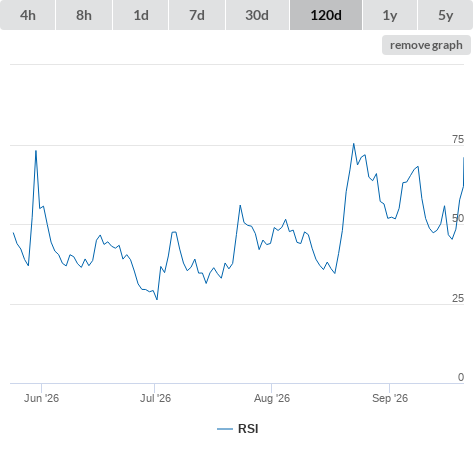The width and height of the screenshot is (474, 455).
Task: Click the 75 RSI level label
Action: (x=458, y=139)
